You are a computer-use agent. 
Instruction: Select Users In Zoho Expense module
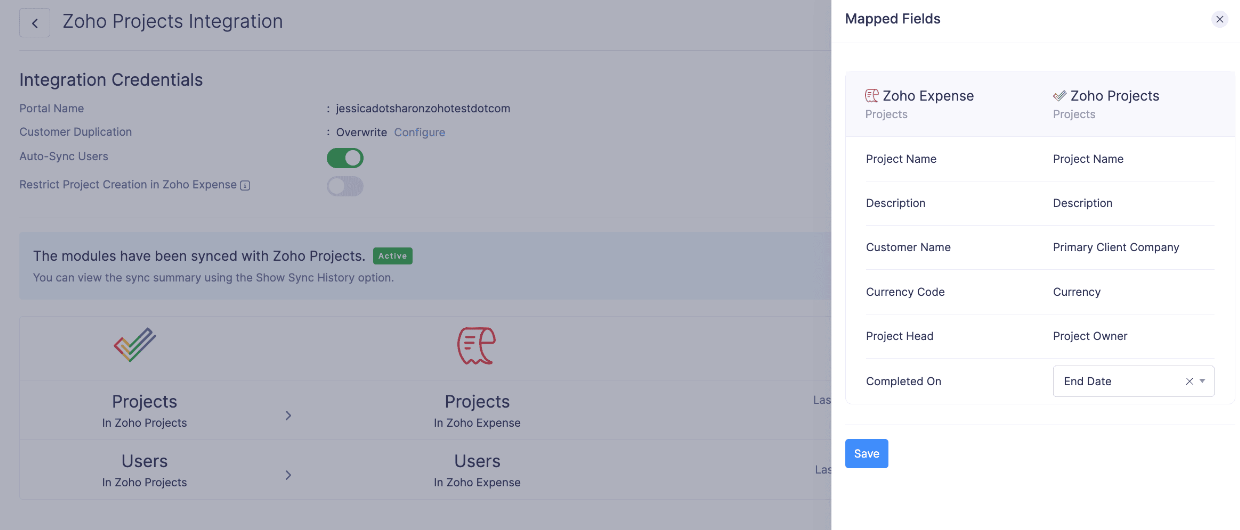pyautogui.click(x=477, y=470)
